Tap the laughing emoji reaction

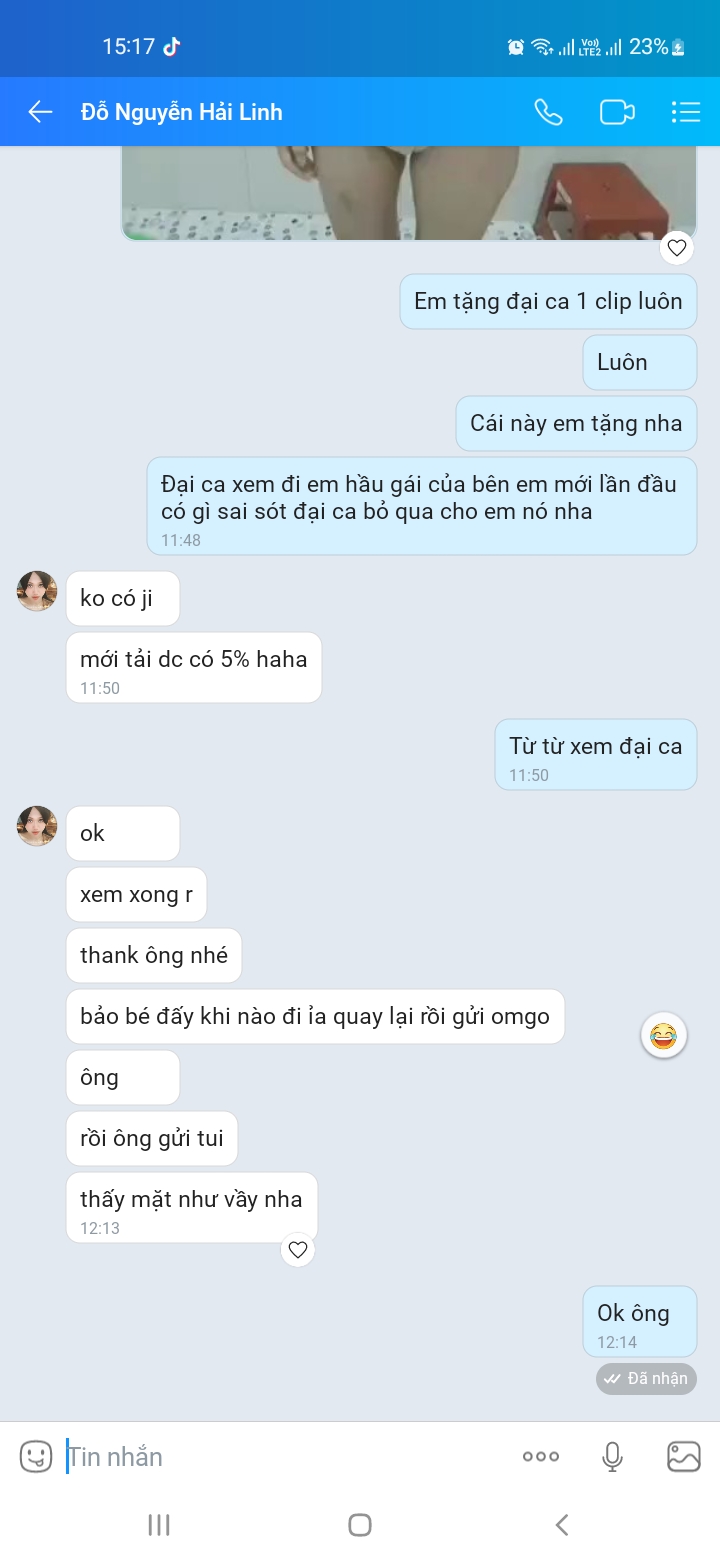[663, 1037]
